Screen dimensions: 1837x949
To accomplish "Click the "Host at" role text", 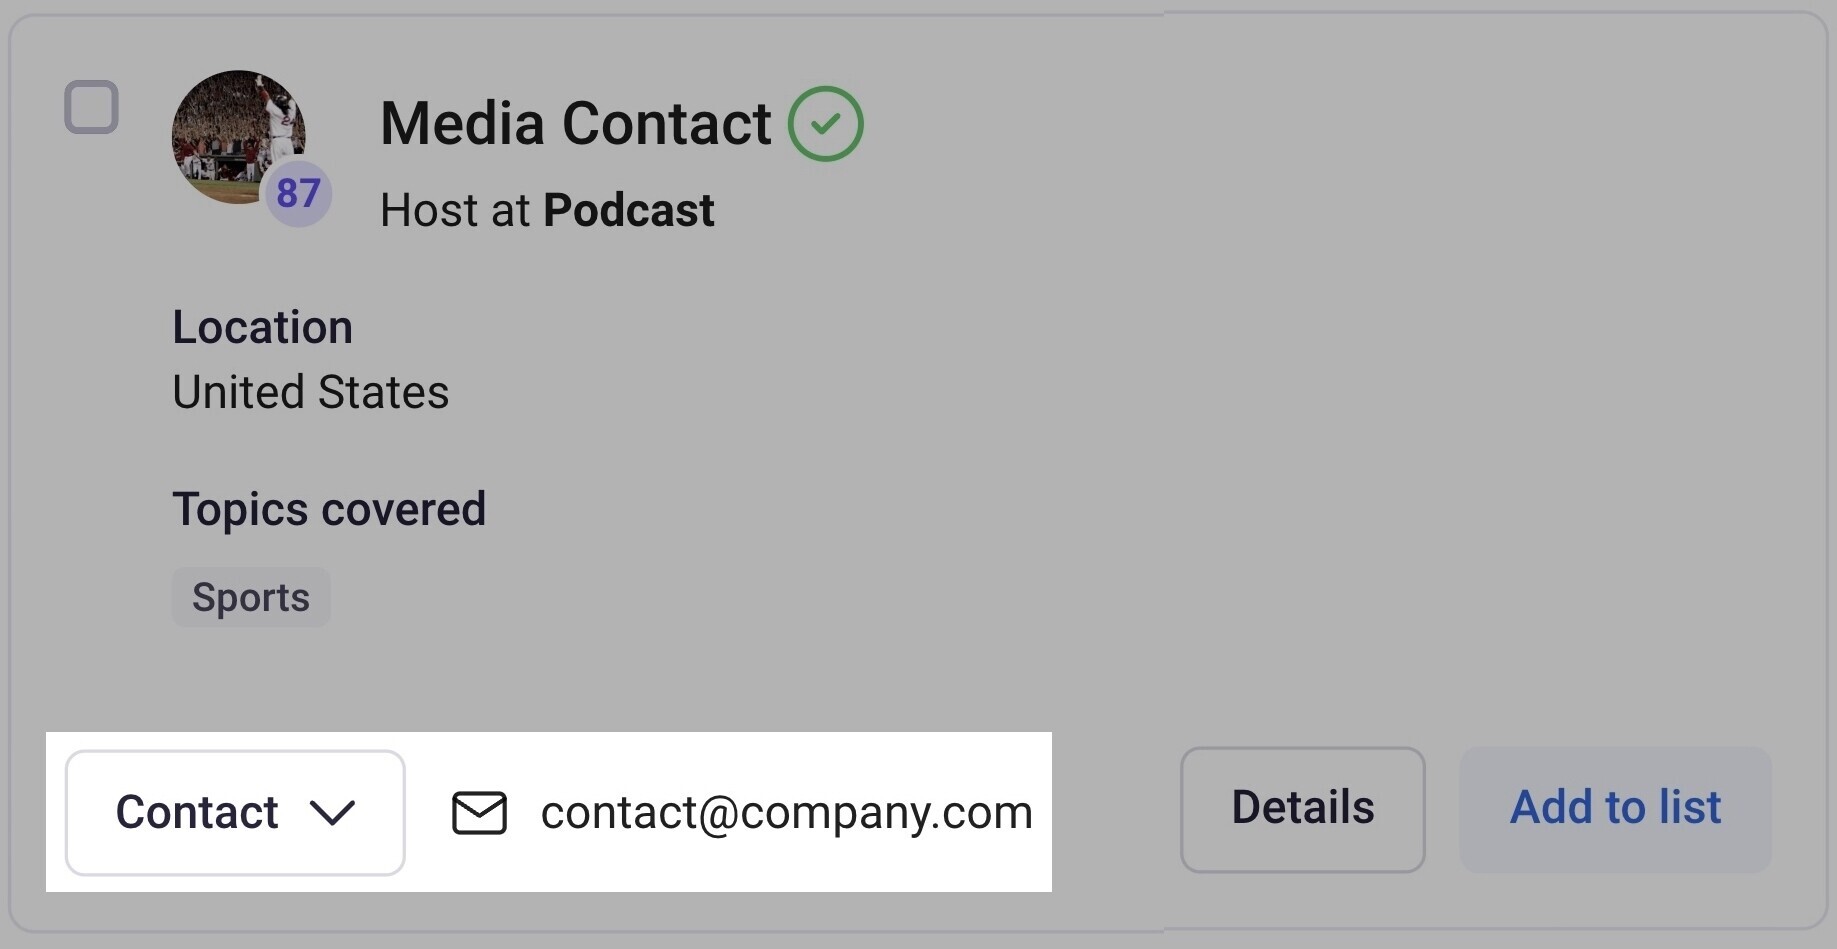I will (x=455, y=211).
